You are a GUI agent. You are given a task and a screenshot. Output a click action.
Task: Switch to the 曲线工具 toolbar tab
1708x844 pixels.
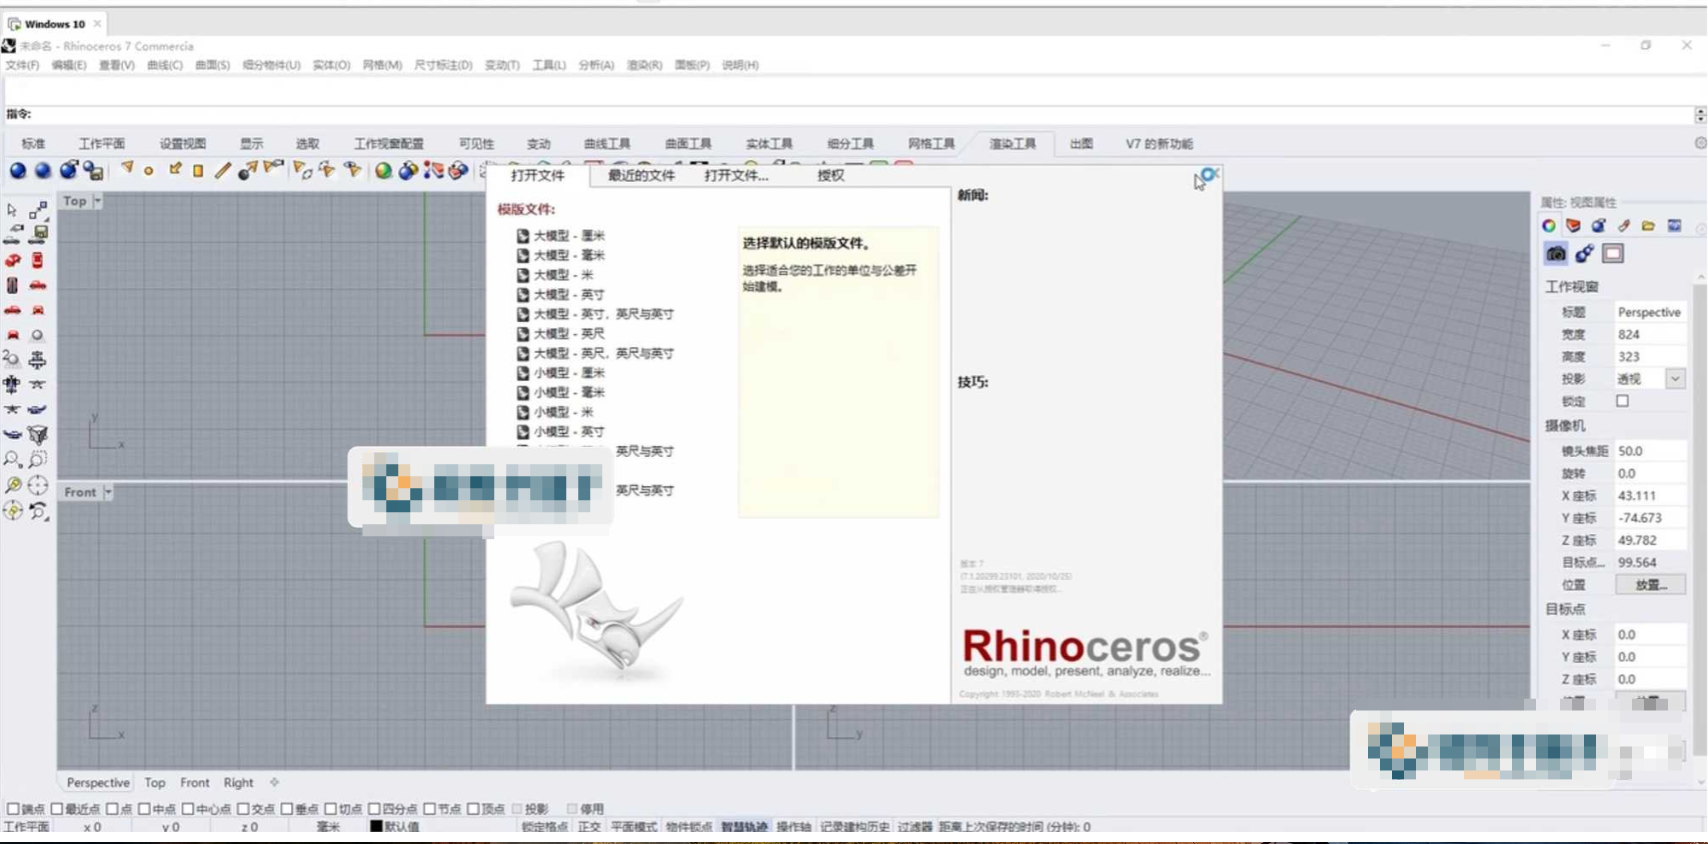pos(607,144)
